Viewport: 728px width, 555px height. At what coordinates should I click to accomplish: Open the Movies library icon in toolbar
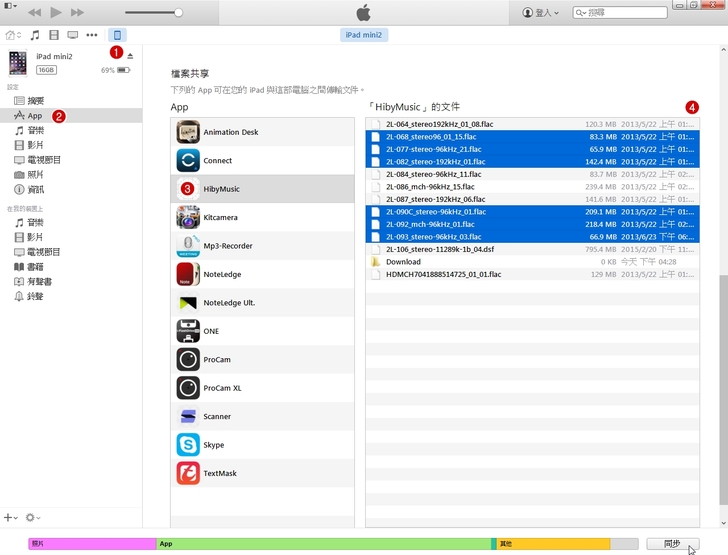point(54,35)
